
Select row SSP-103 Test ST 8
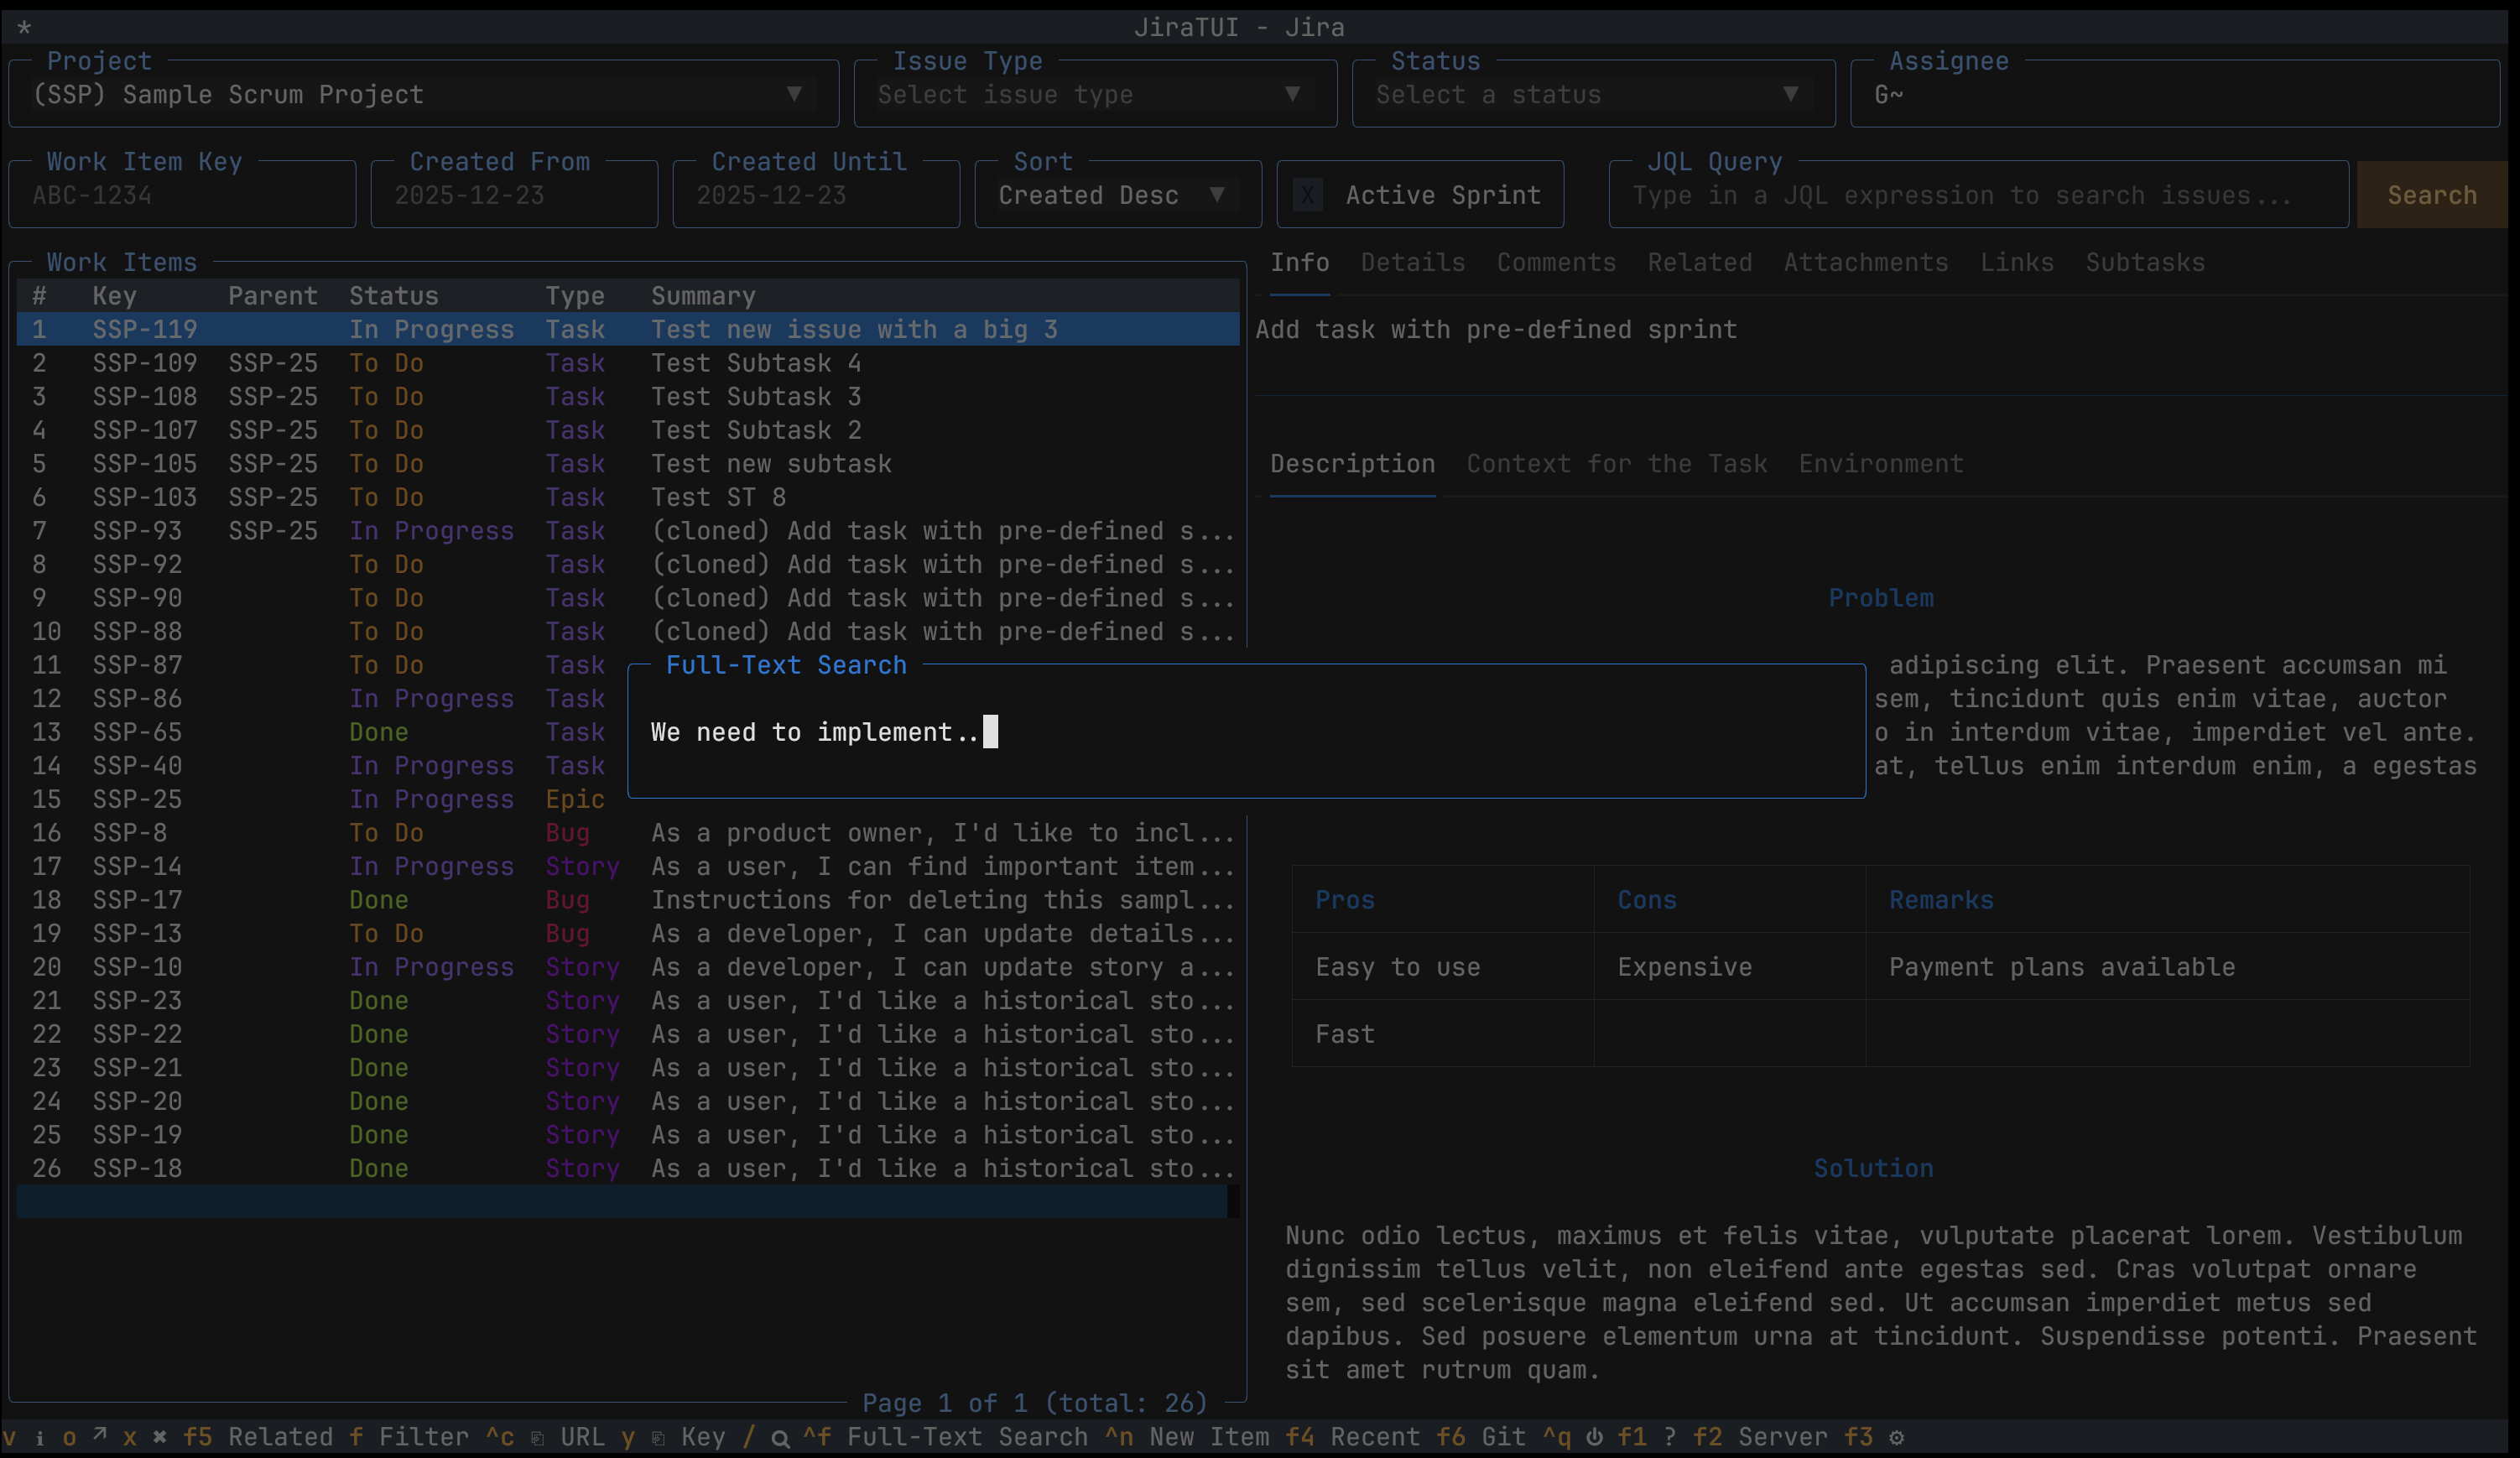(628, 497)
